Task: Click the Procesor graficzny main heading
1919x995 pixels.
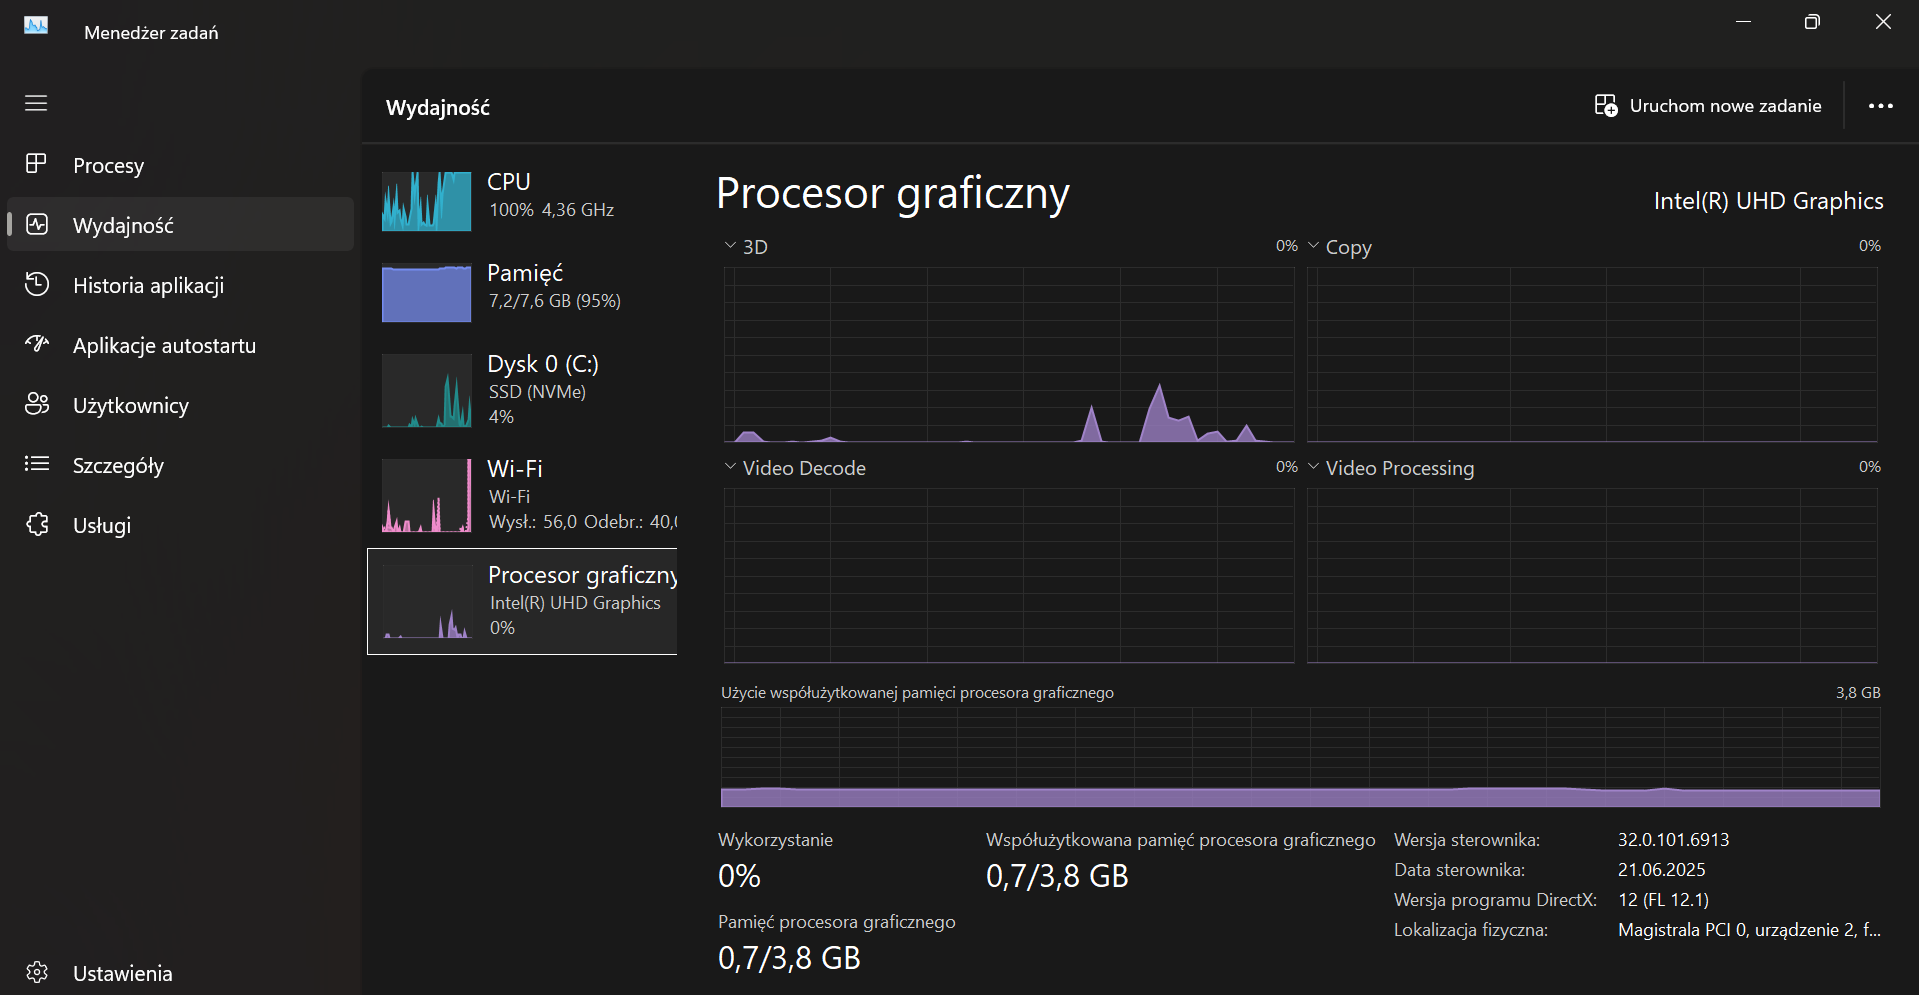Action: 893,193
